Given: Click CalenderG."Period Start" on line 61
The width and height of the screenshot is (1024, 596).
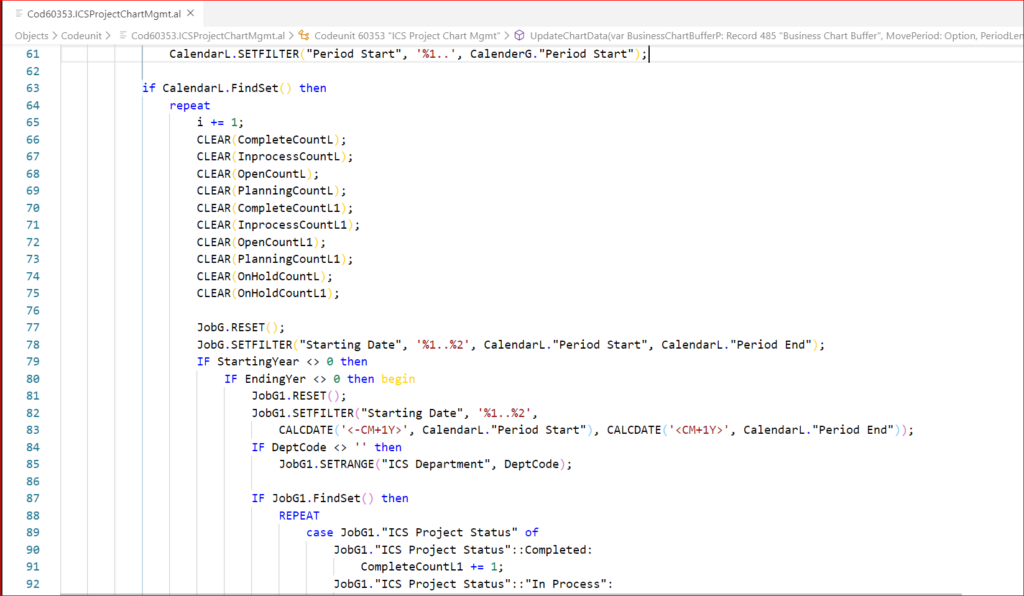Looking at the screenshot, I should click(552, 54).
